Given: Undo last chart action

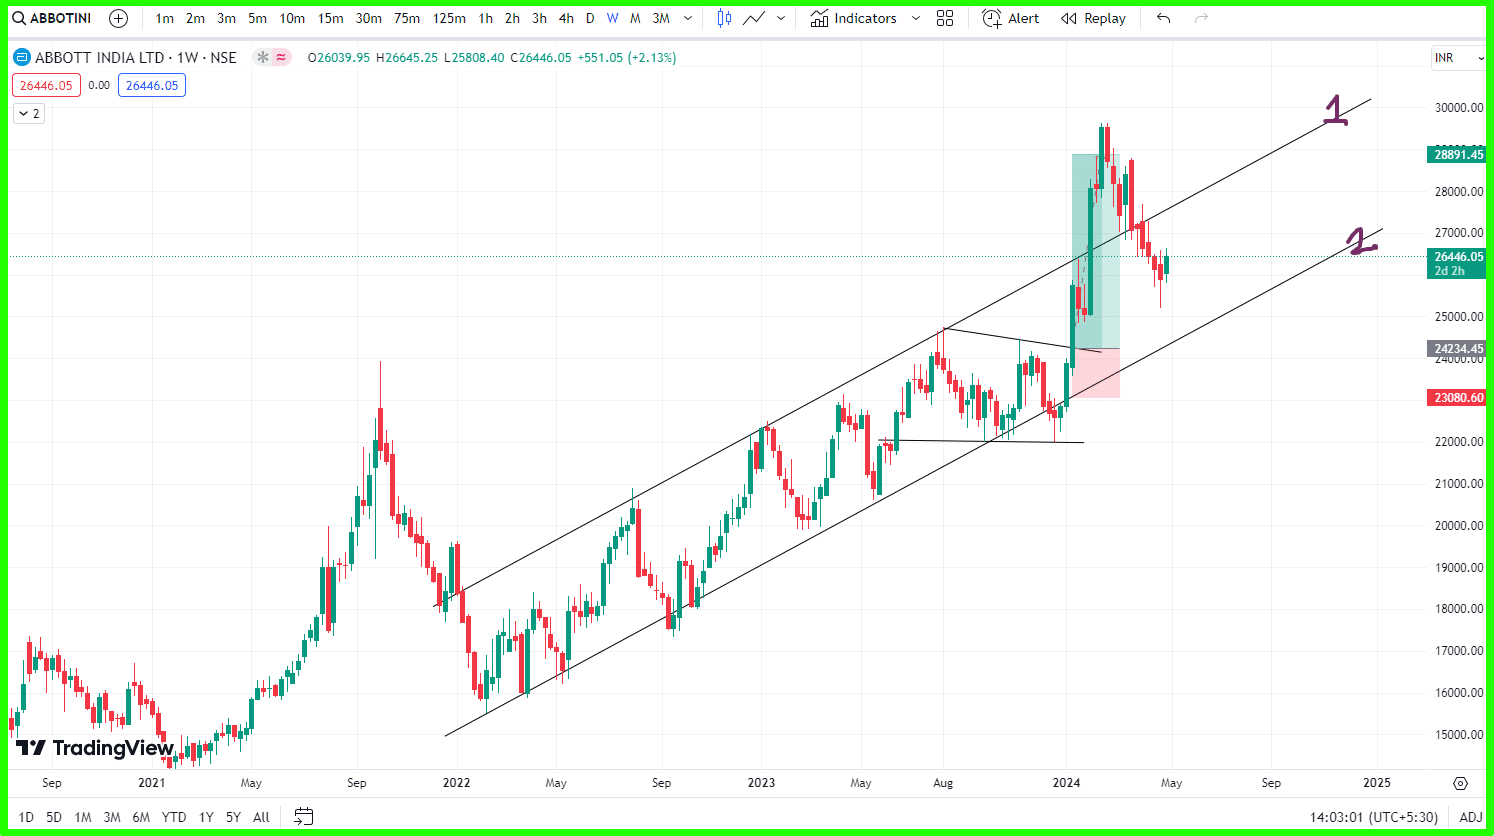Looking at the screenshot, I should (1163, 18).
